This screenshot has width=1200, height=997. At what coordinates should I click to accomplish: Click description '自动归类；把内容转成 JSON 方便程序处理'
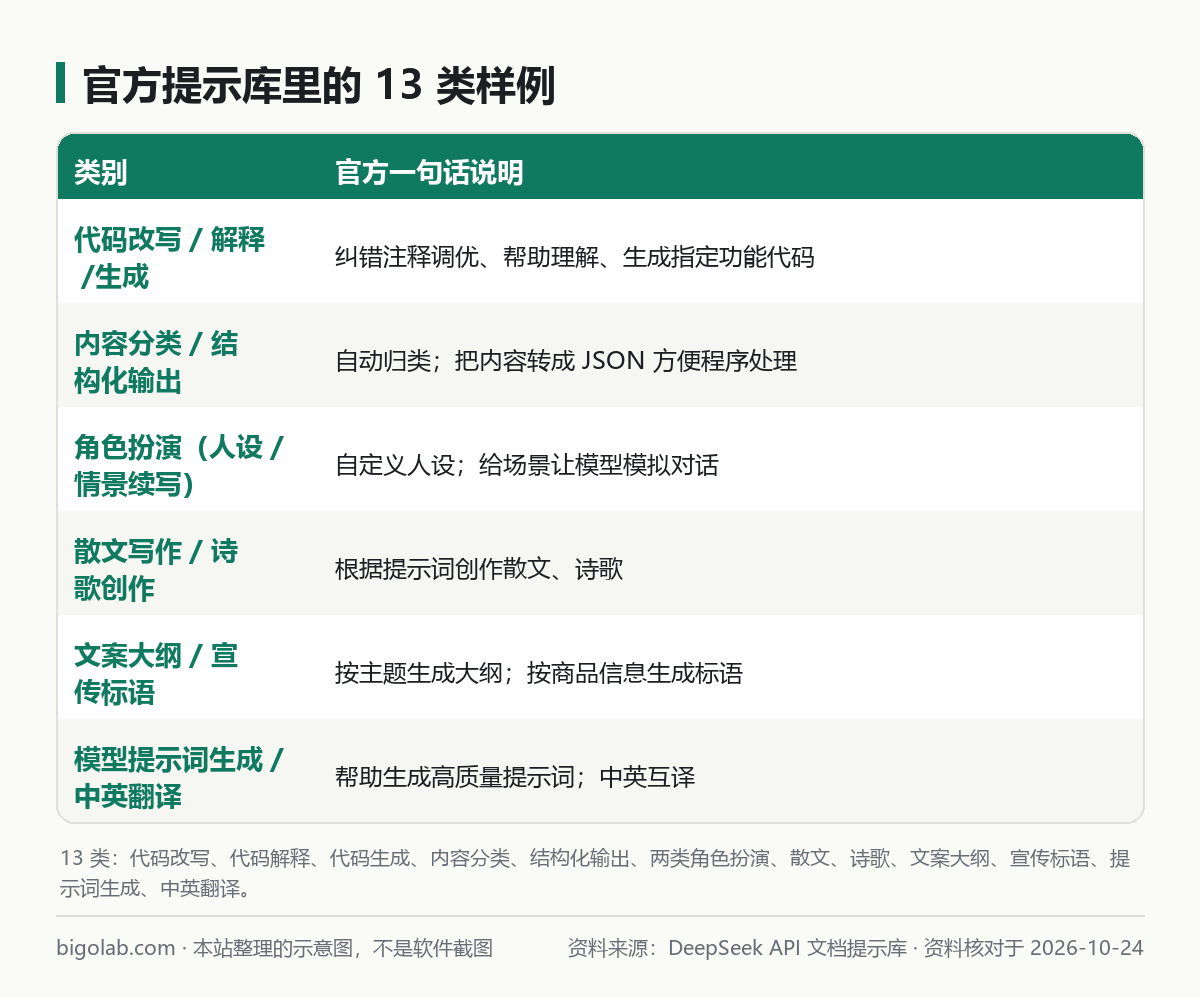tap(566, 362)
